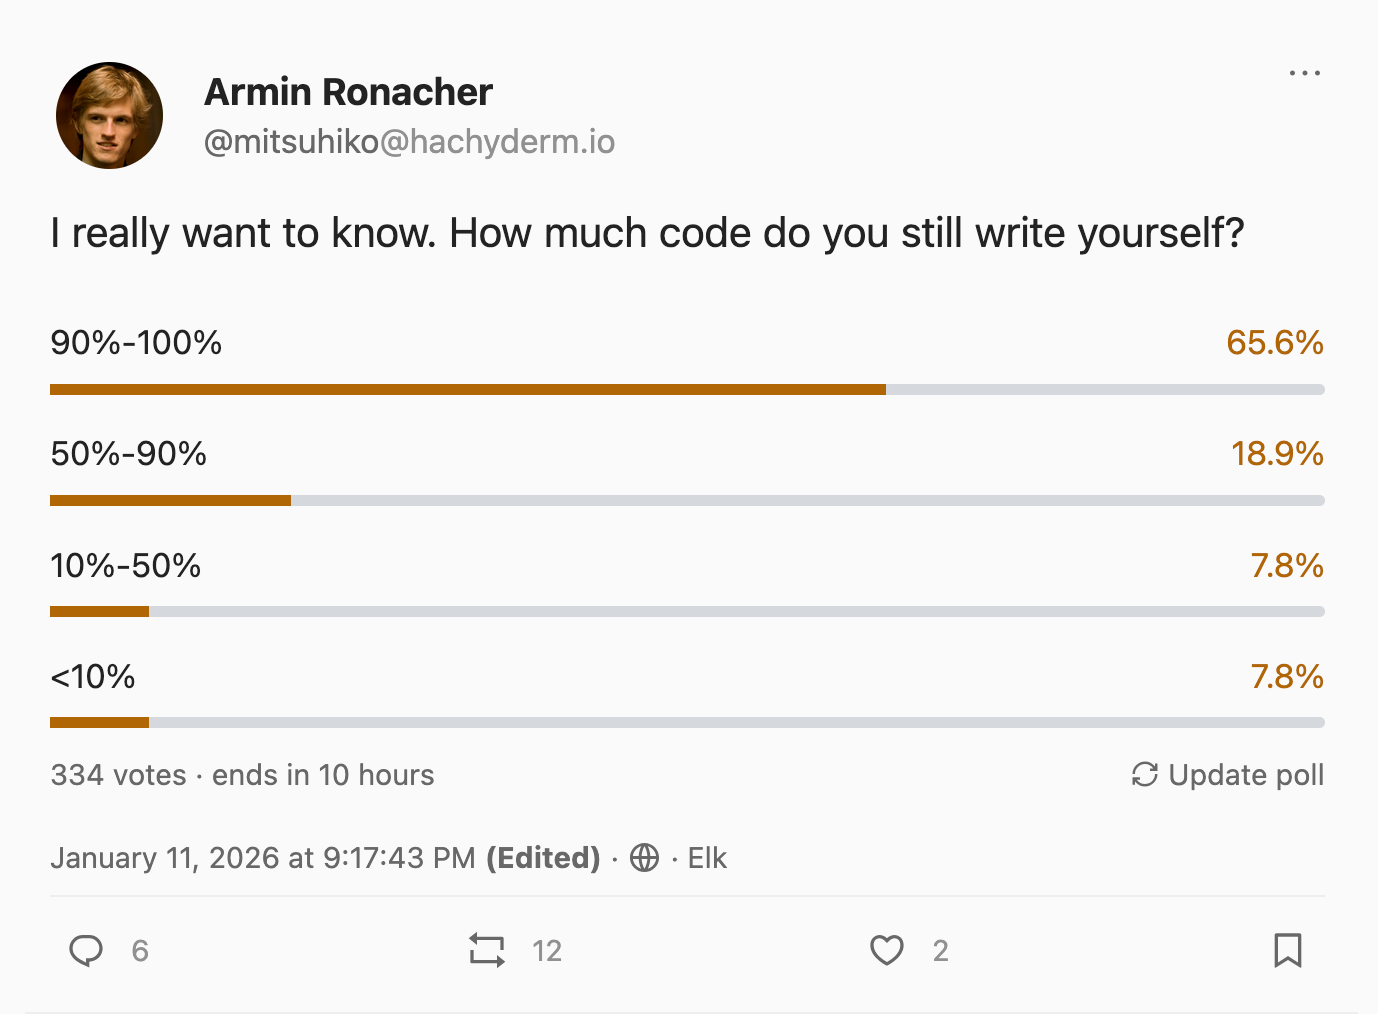Click the refresh icon beside Update poll
The height and width of the screenshot is (1014, 1378).
tap(1144, 775)
